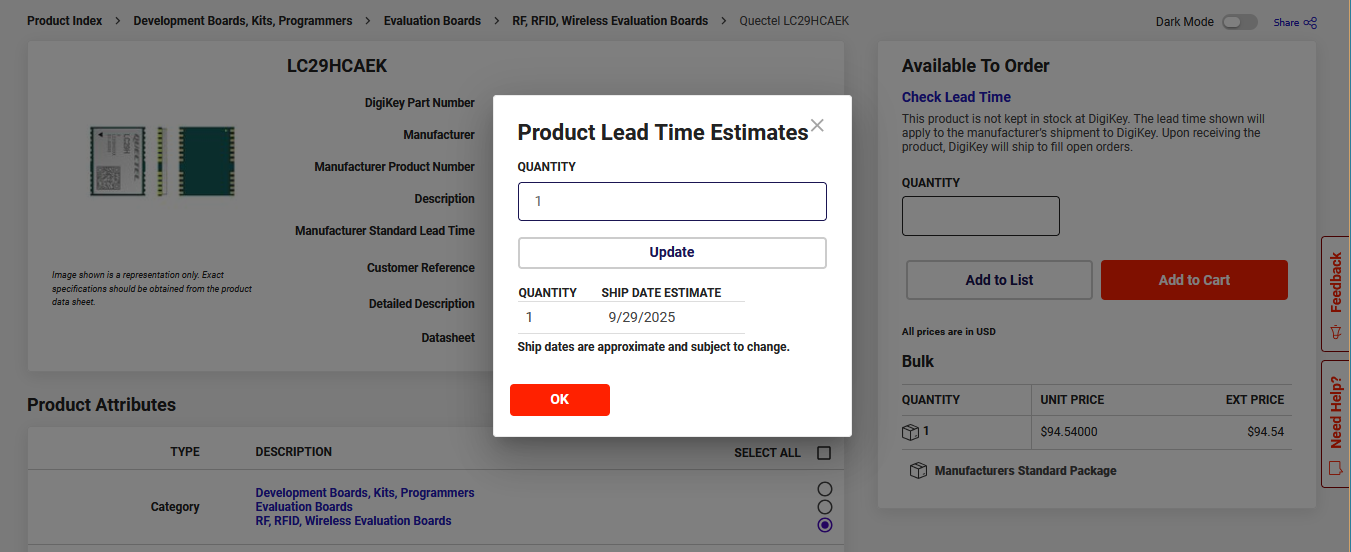The width and height of the screenshot is (1351, 552).
Task: Toggle the Dark Mode switch
Action: pyautogui.click(x=1239, y=22)
